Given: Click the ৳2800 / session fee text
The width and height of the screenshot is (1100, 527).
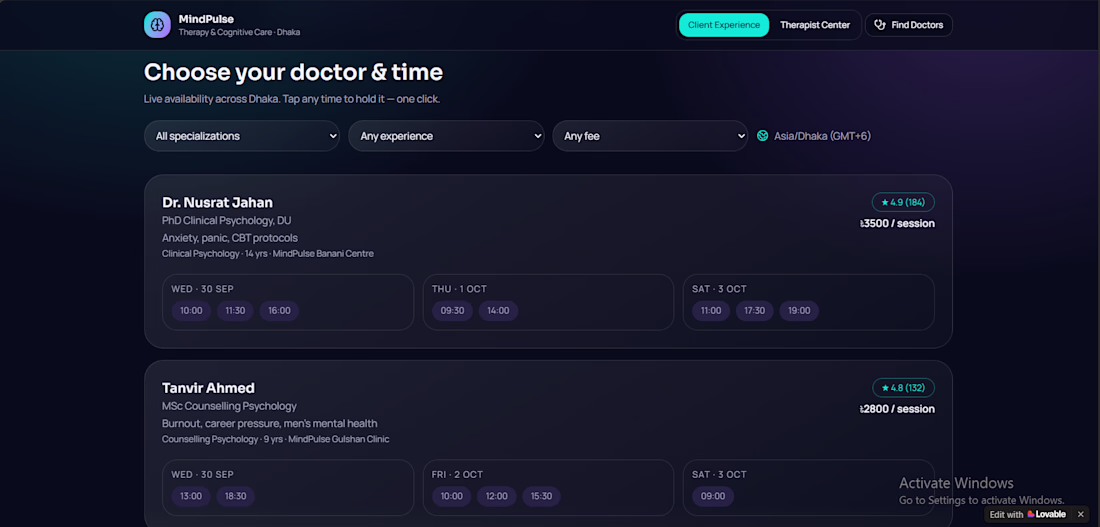Looking at the screenshot, I should 897,409.
